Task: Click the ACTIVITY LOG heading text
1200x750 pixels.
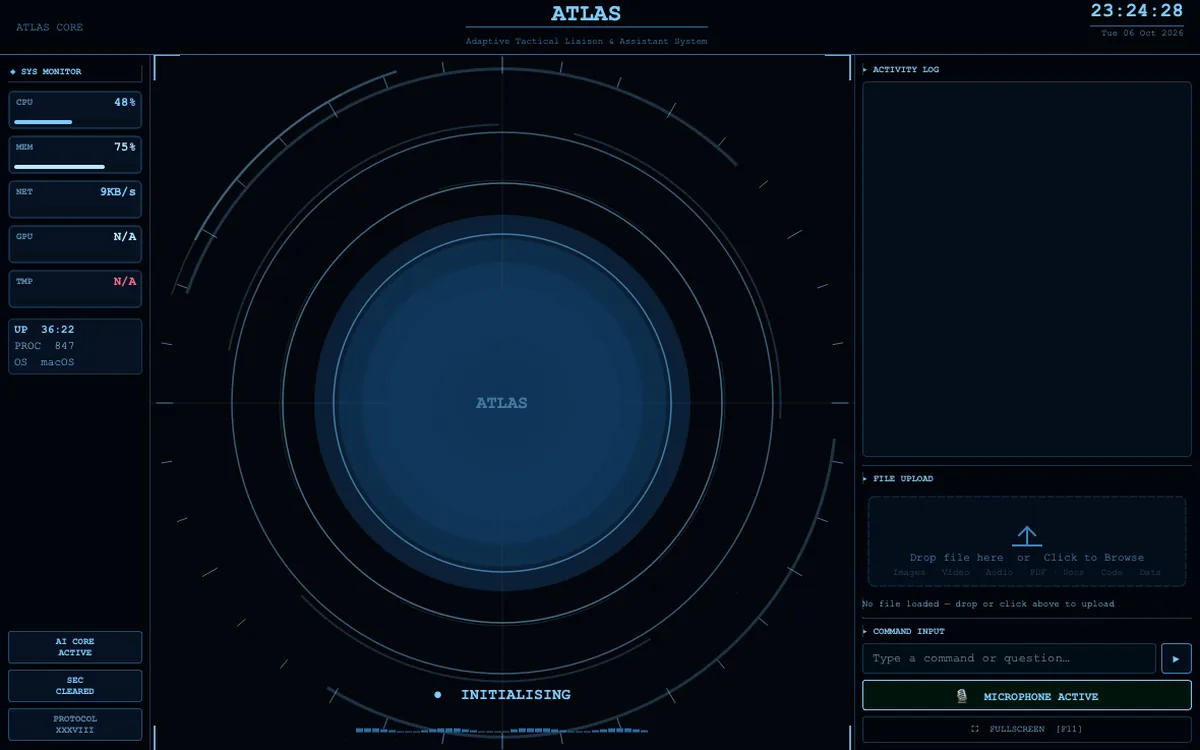Action: 906,70
